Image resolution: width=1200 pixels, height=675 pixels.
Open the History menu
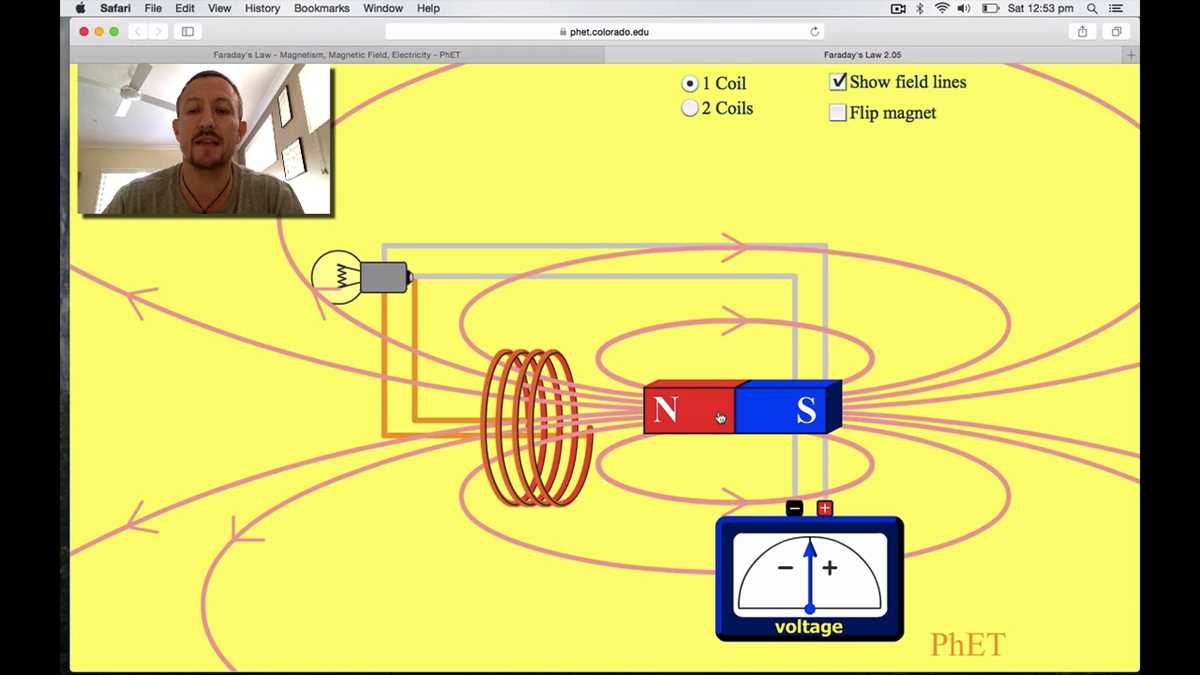[x=262, y=8]
